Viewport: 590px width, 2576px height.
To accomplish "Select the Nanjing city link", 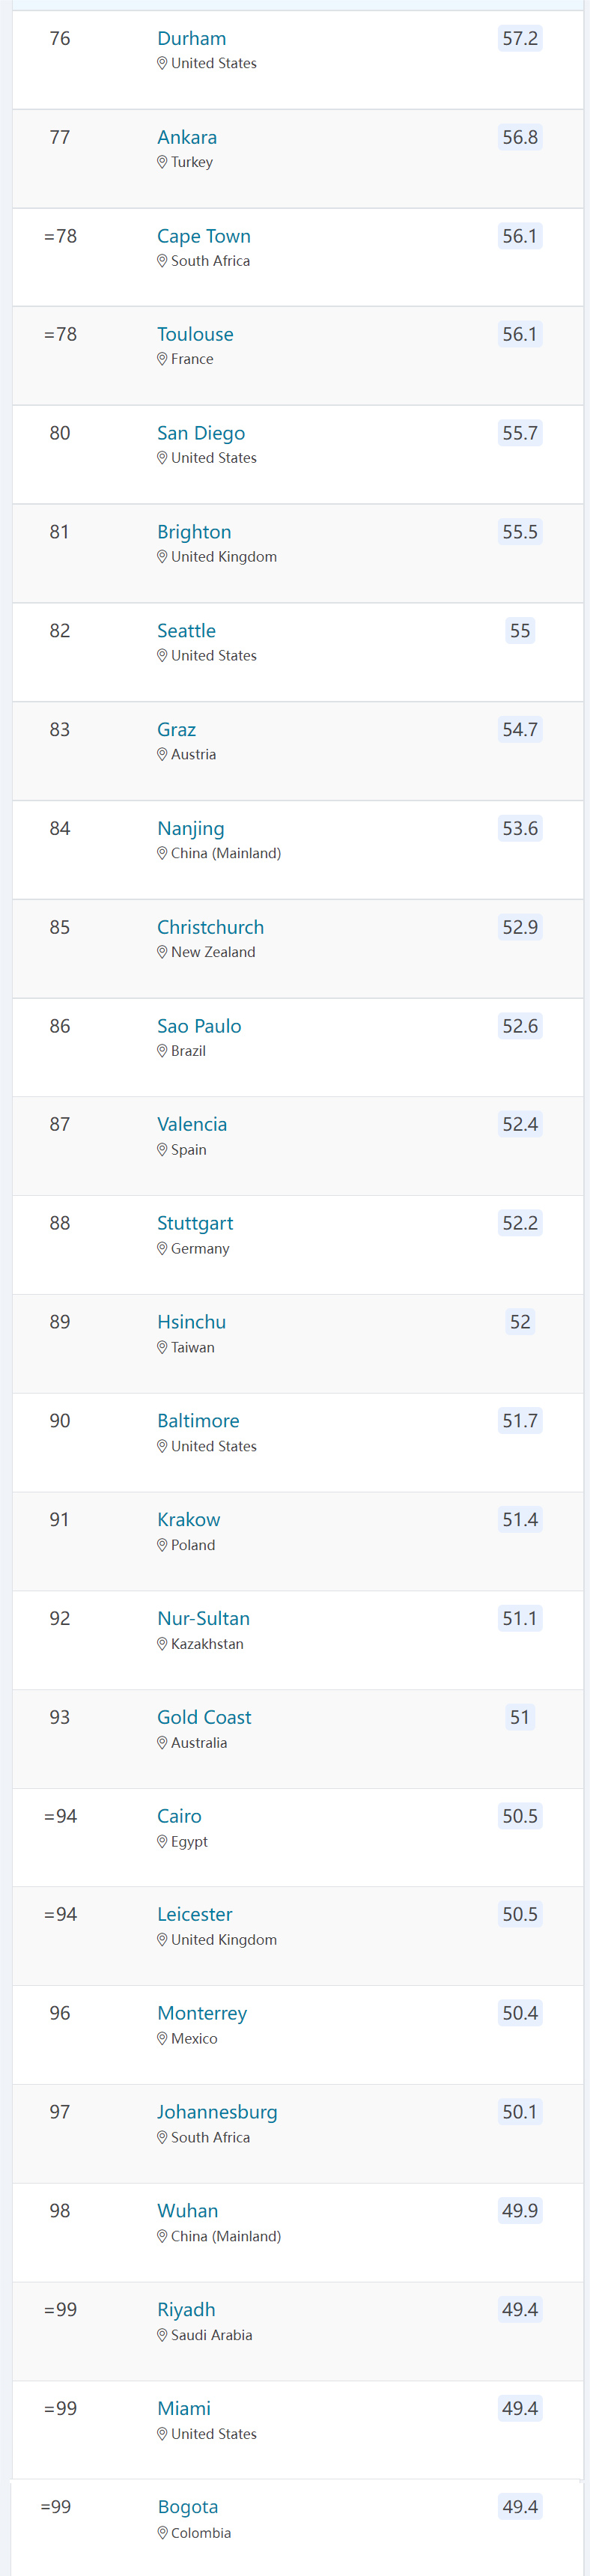I will [190, 828].
